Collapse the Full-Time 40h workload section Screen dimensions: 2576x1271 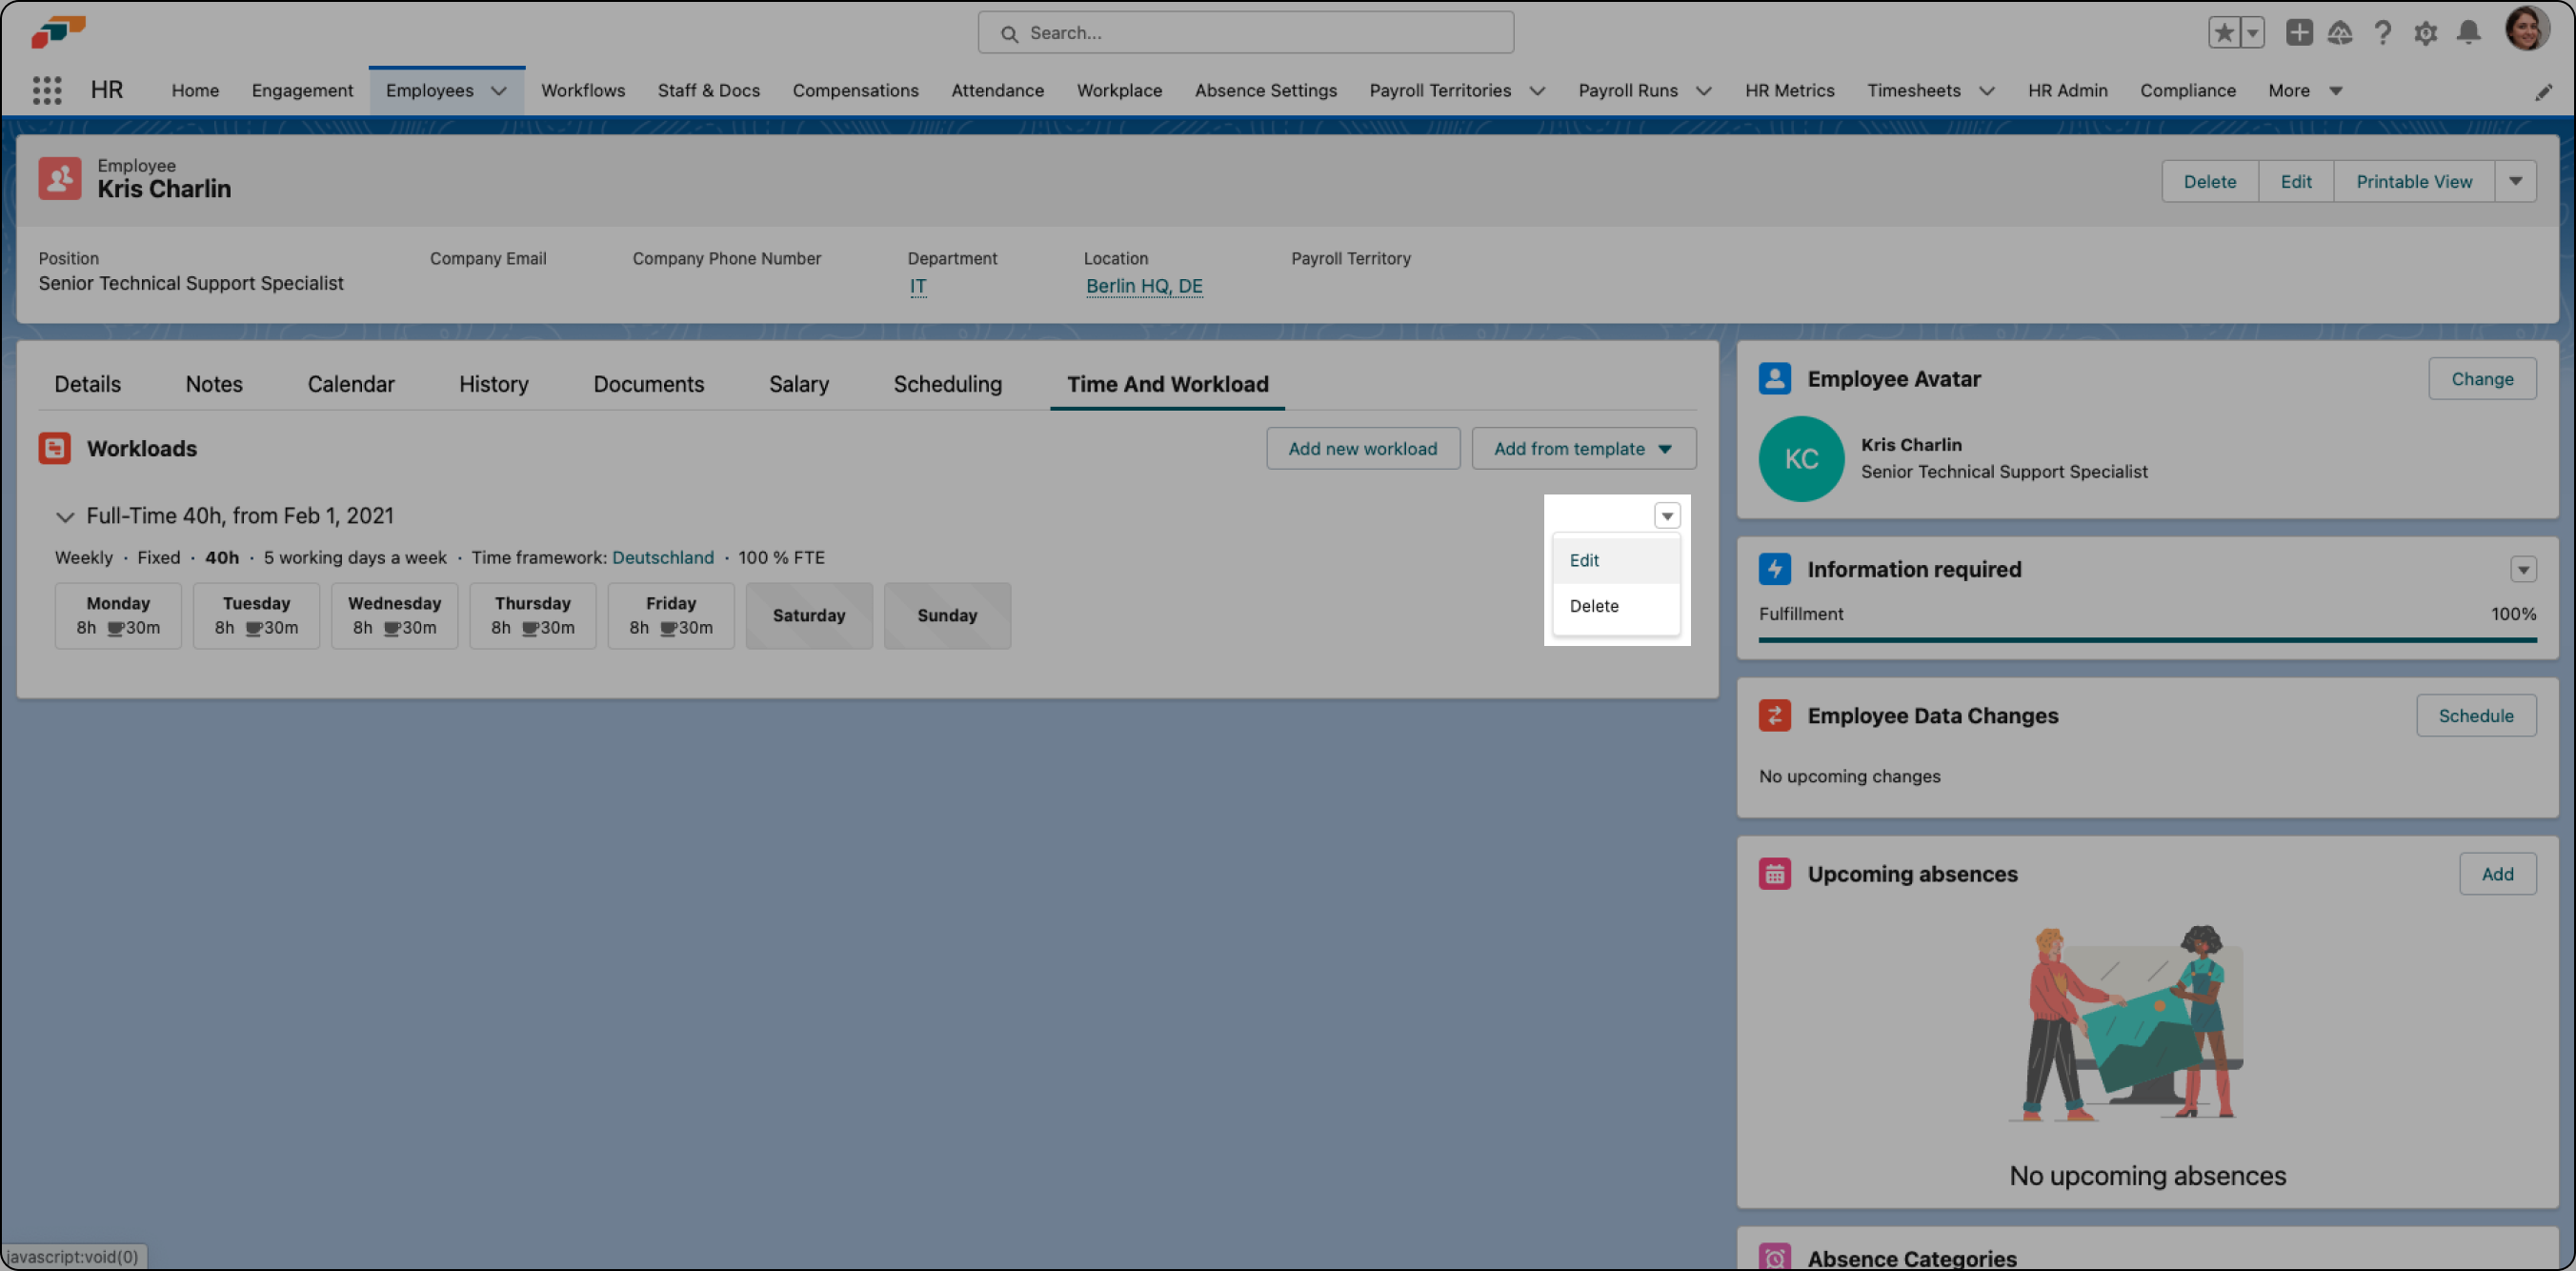tap(65, 517)
